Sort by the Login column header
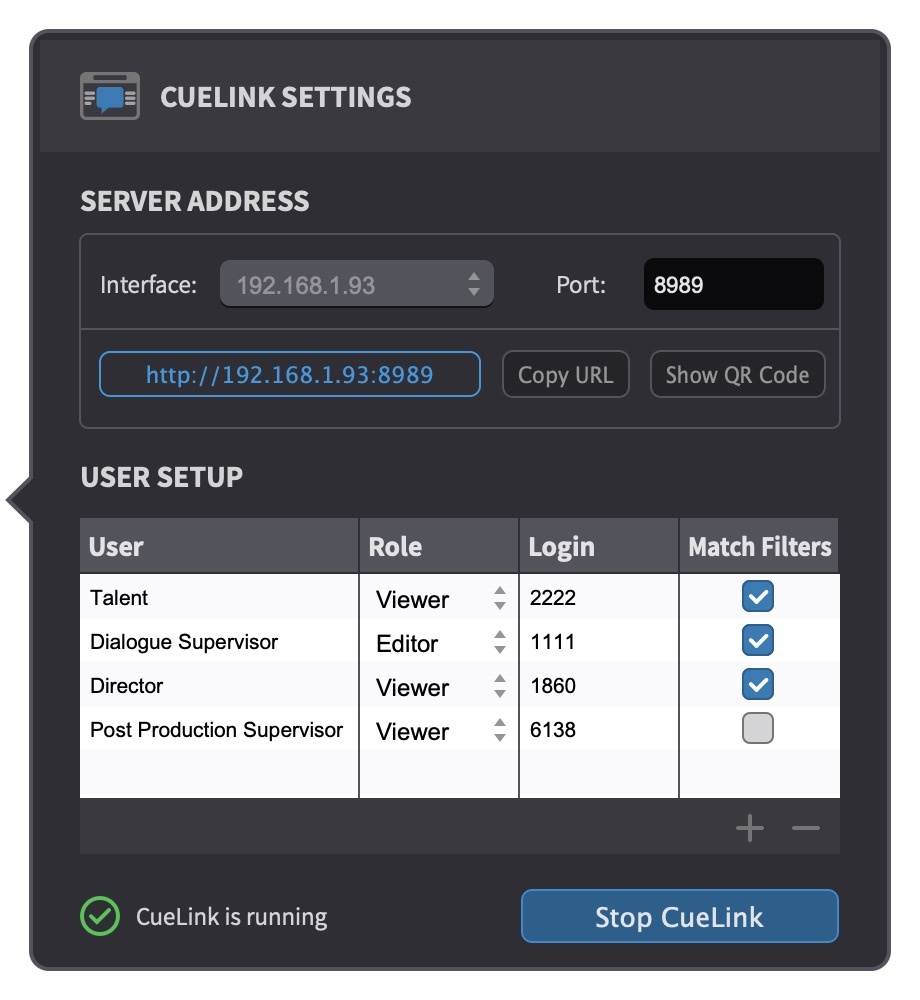The width and height of the screenshot is (920, 1000). point(599,546)
